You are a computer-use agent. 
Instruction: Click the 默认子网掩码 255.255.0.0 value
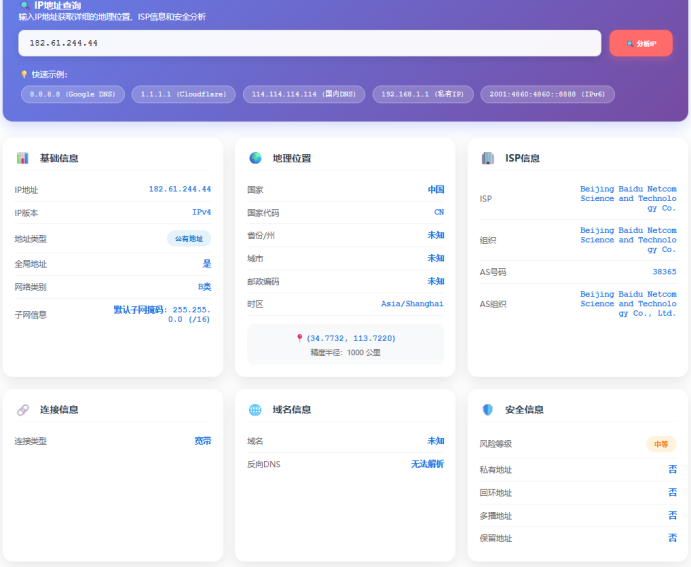[162, 315]
